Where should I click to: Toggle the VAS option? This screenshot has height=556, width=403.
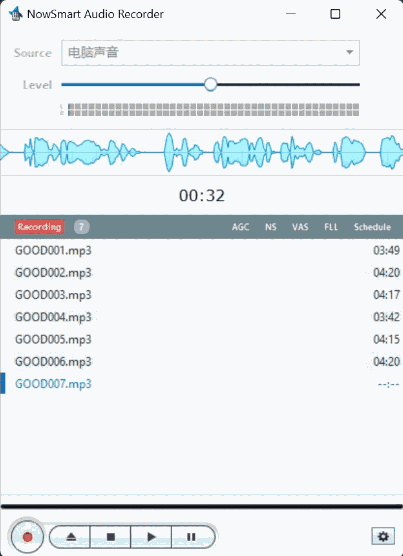tap(300, 227)
